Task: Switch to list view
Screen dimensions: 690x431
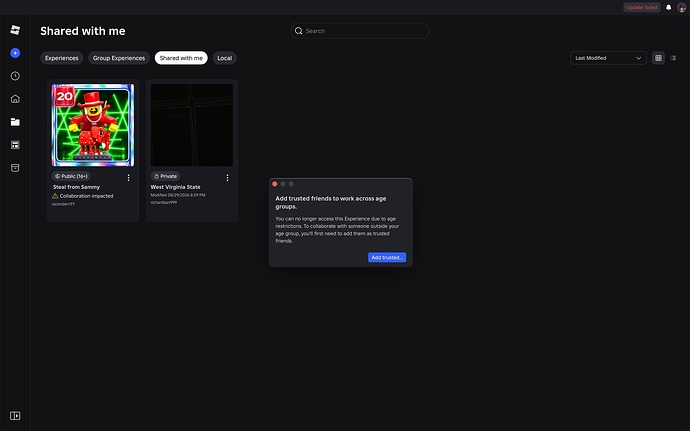Action: 673,58
